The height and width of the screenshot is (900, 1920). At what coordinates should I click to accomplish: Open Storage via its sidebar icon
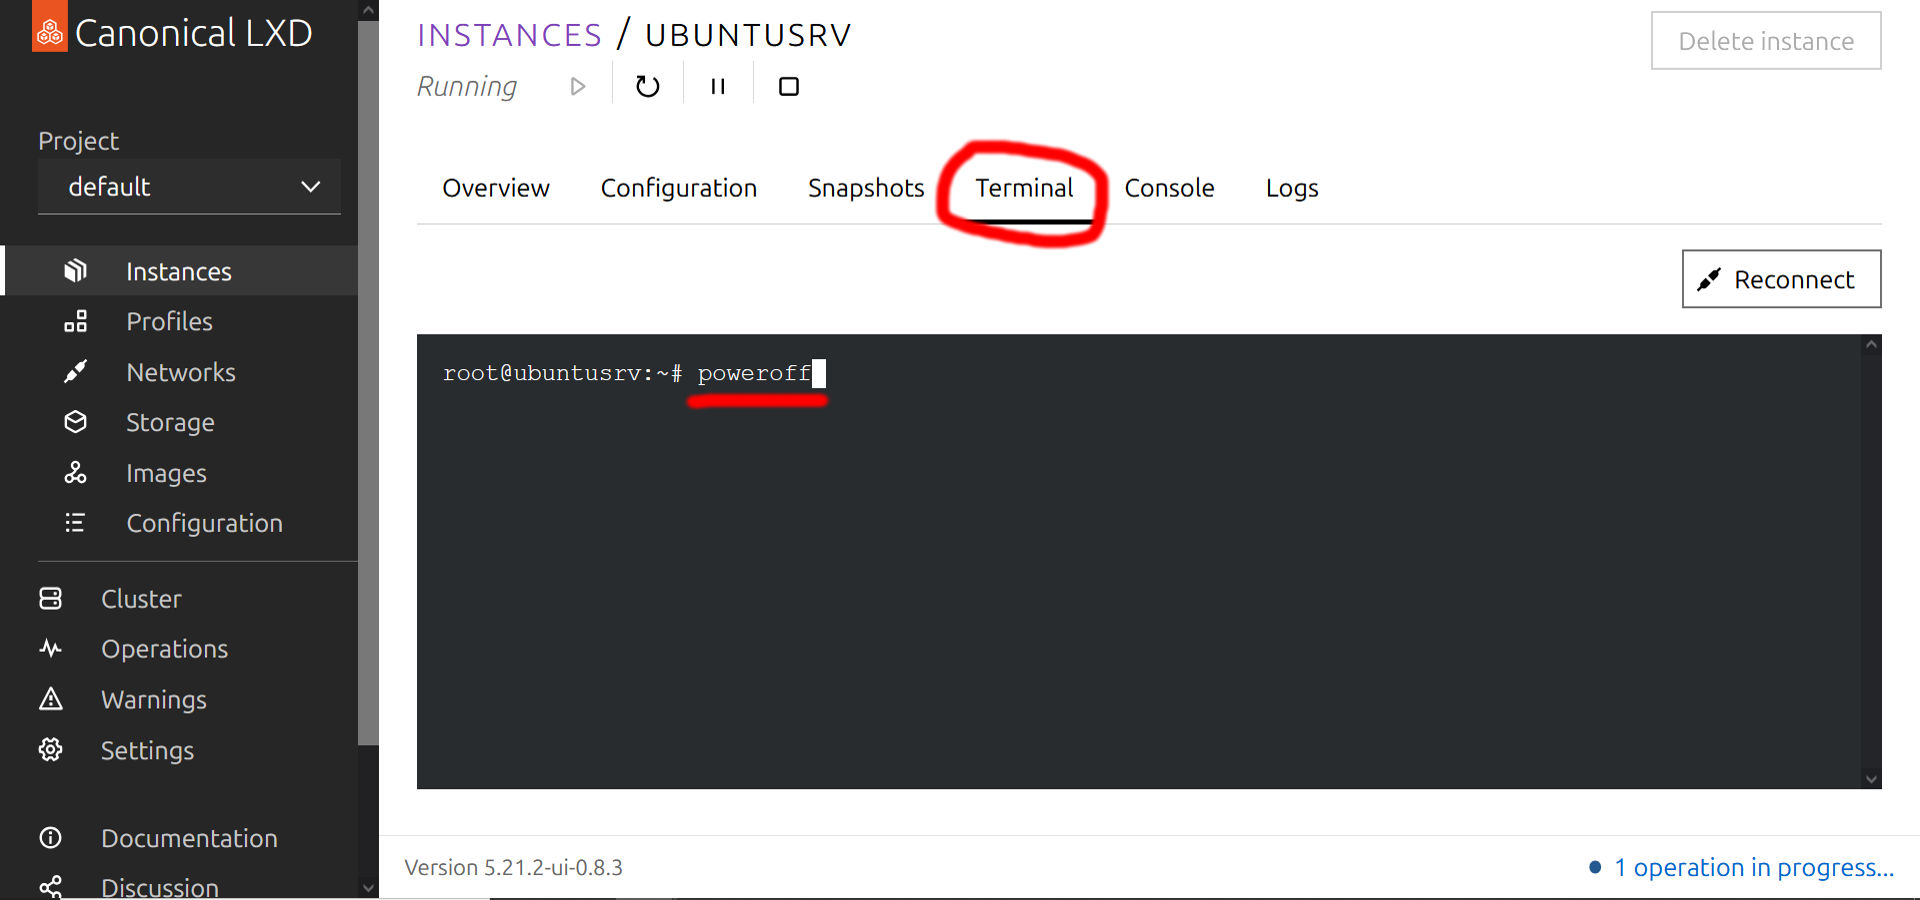click(75, 422)
